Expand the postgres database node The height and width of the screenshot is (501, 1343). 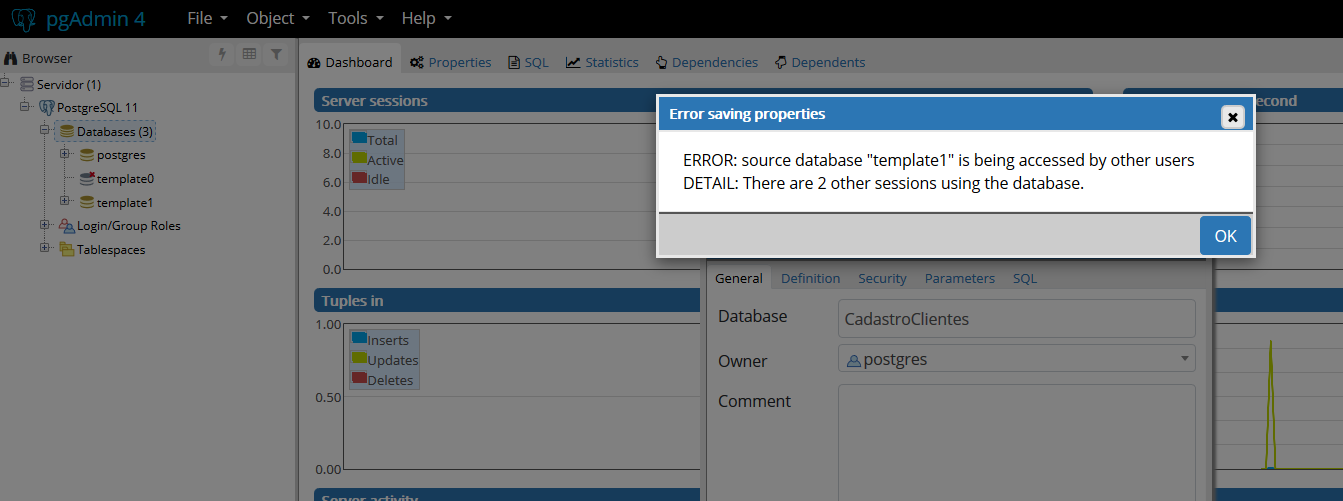[x=65, y=154]
